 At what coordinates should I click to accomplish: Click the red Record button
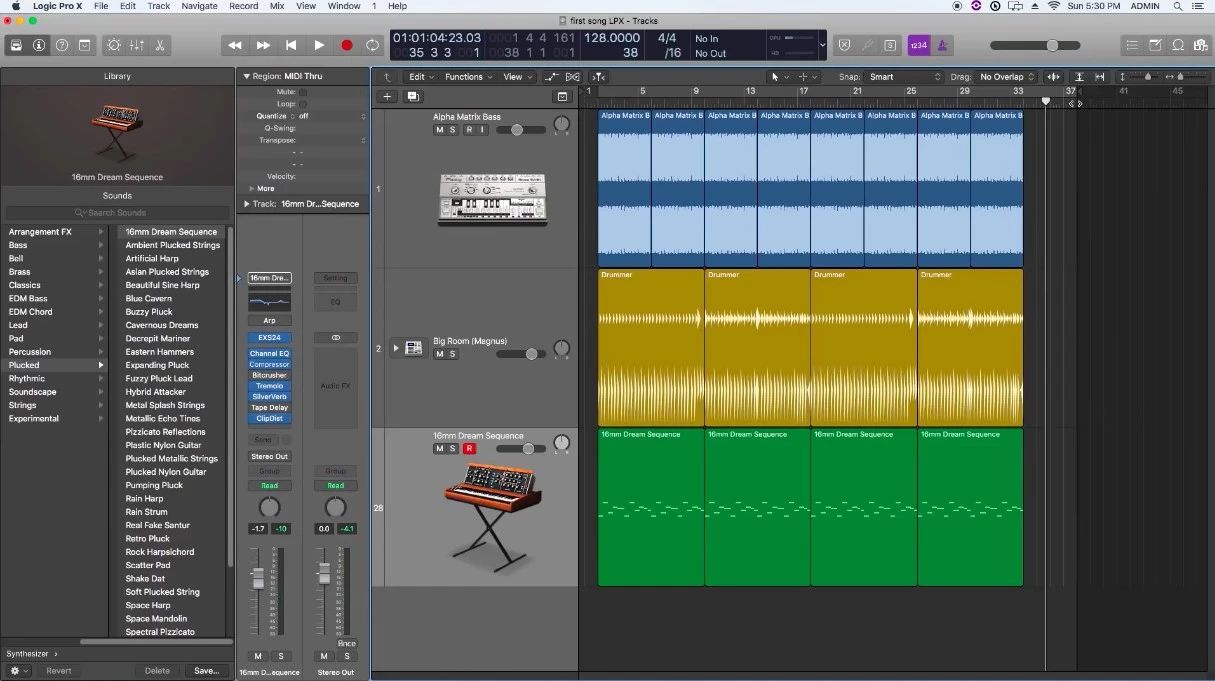tap(347, 45)
